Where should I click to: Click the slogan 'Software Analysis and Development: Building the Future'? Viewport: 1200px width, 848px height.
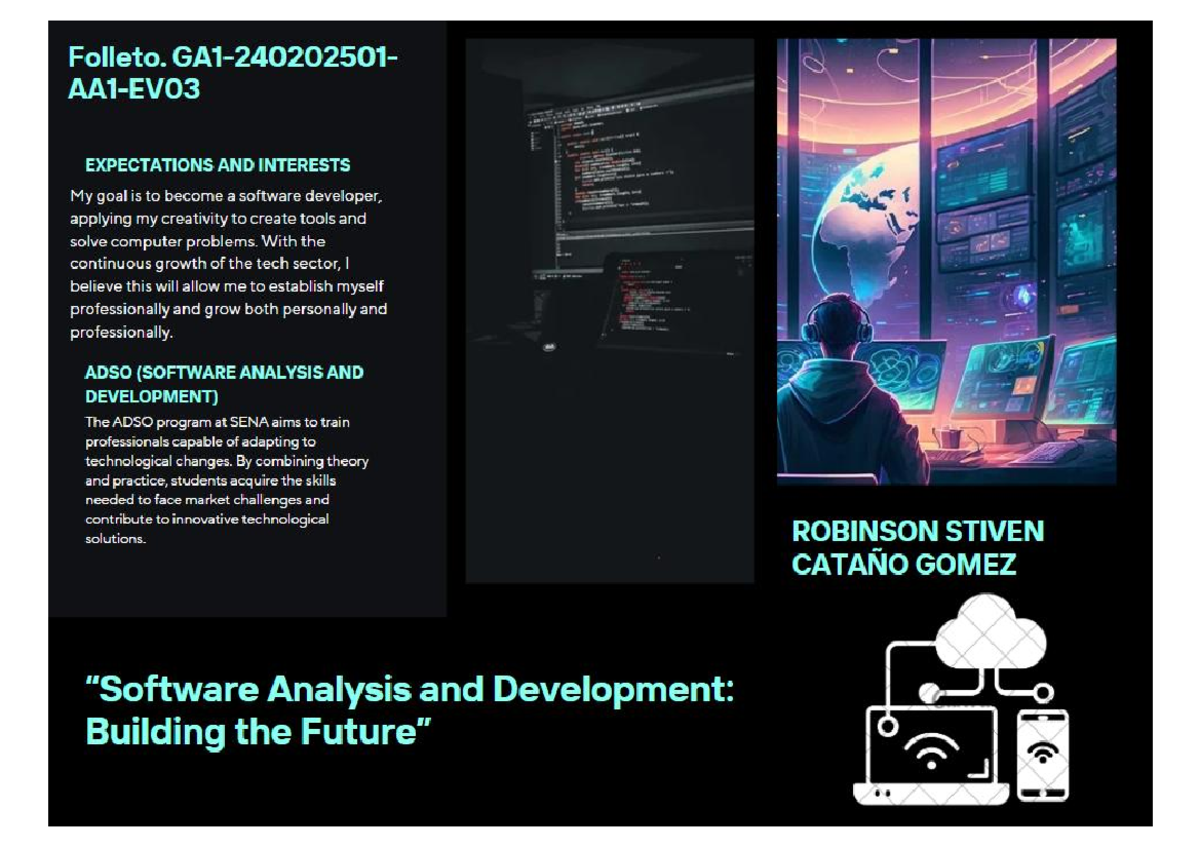point(410,711)
